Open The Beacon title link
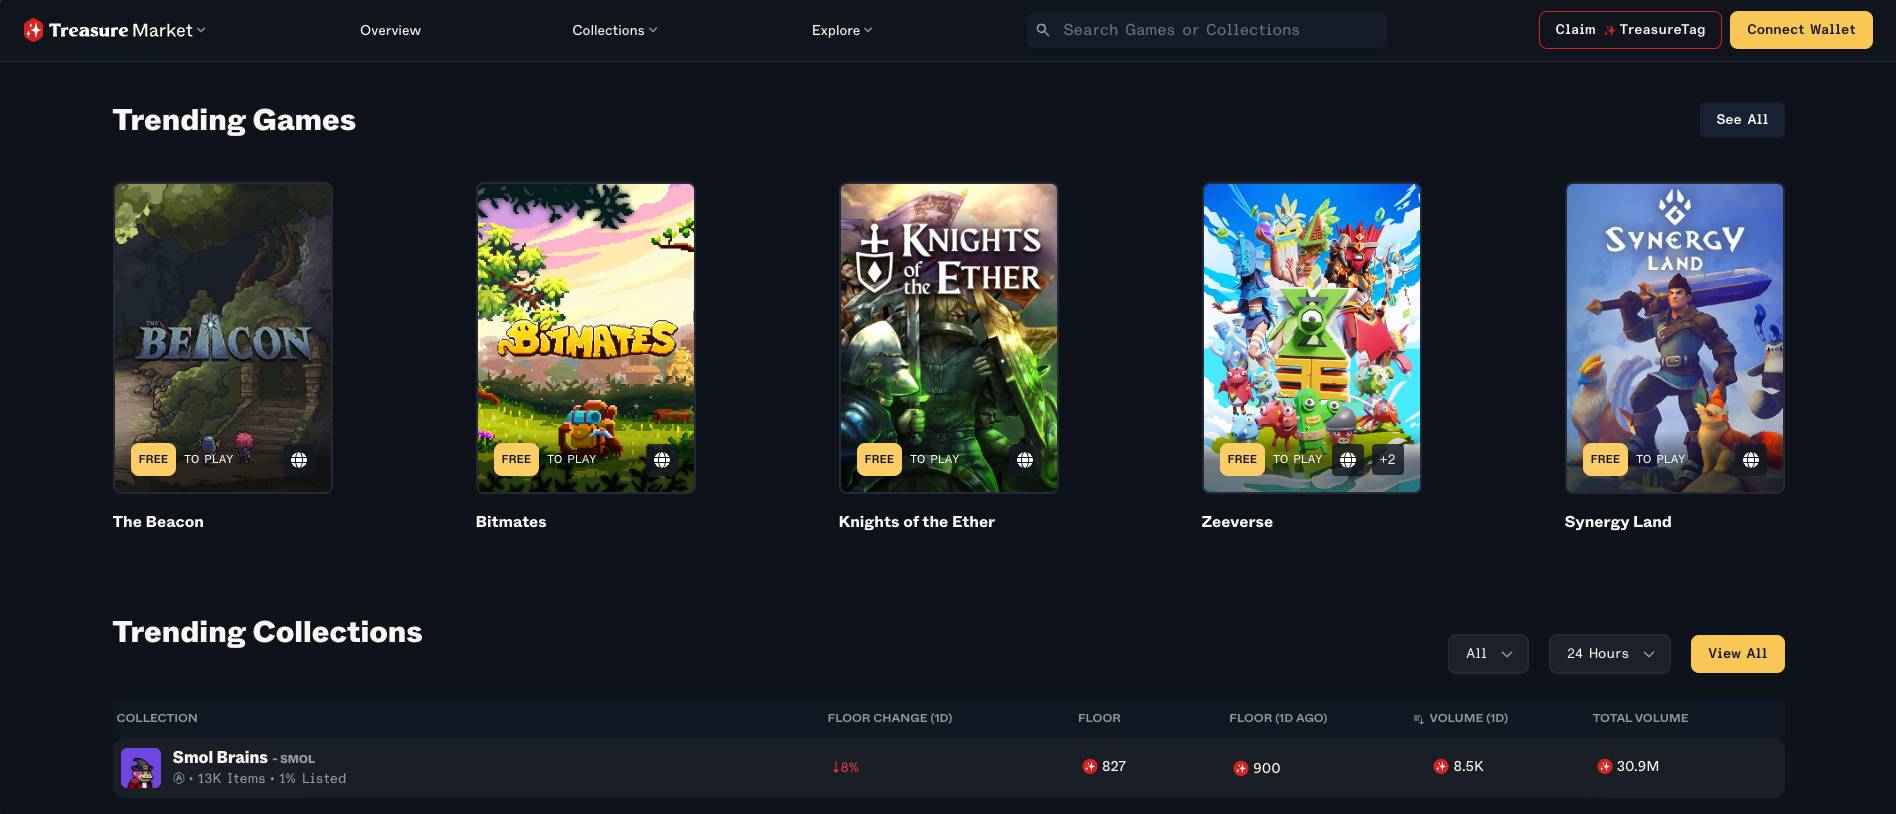Screen dimensions: 1896x814 pyautogui.click(x=158, y=522)
